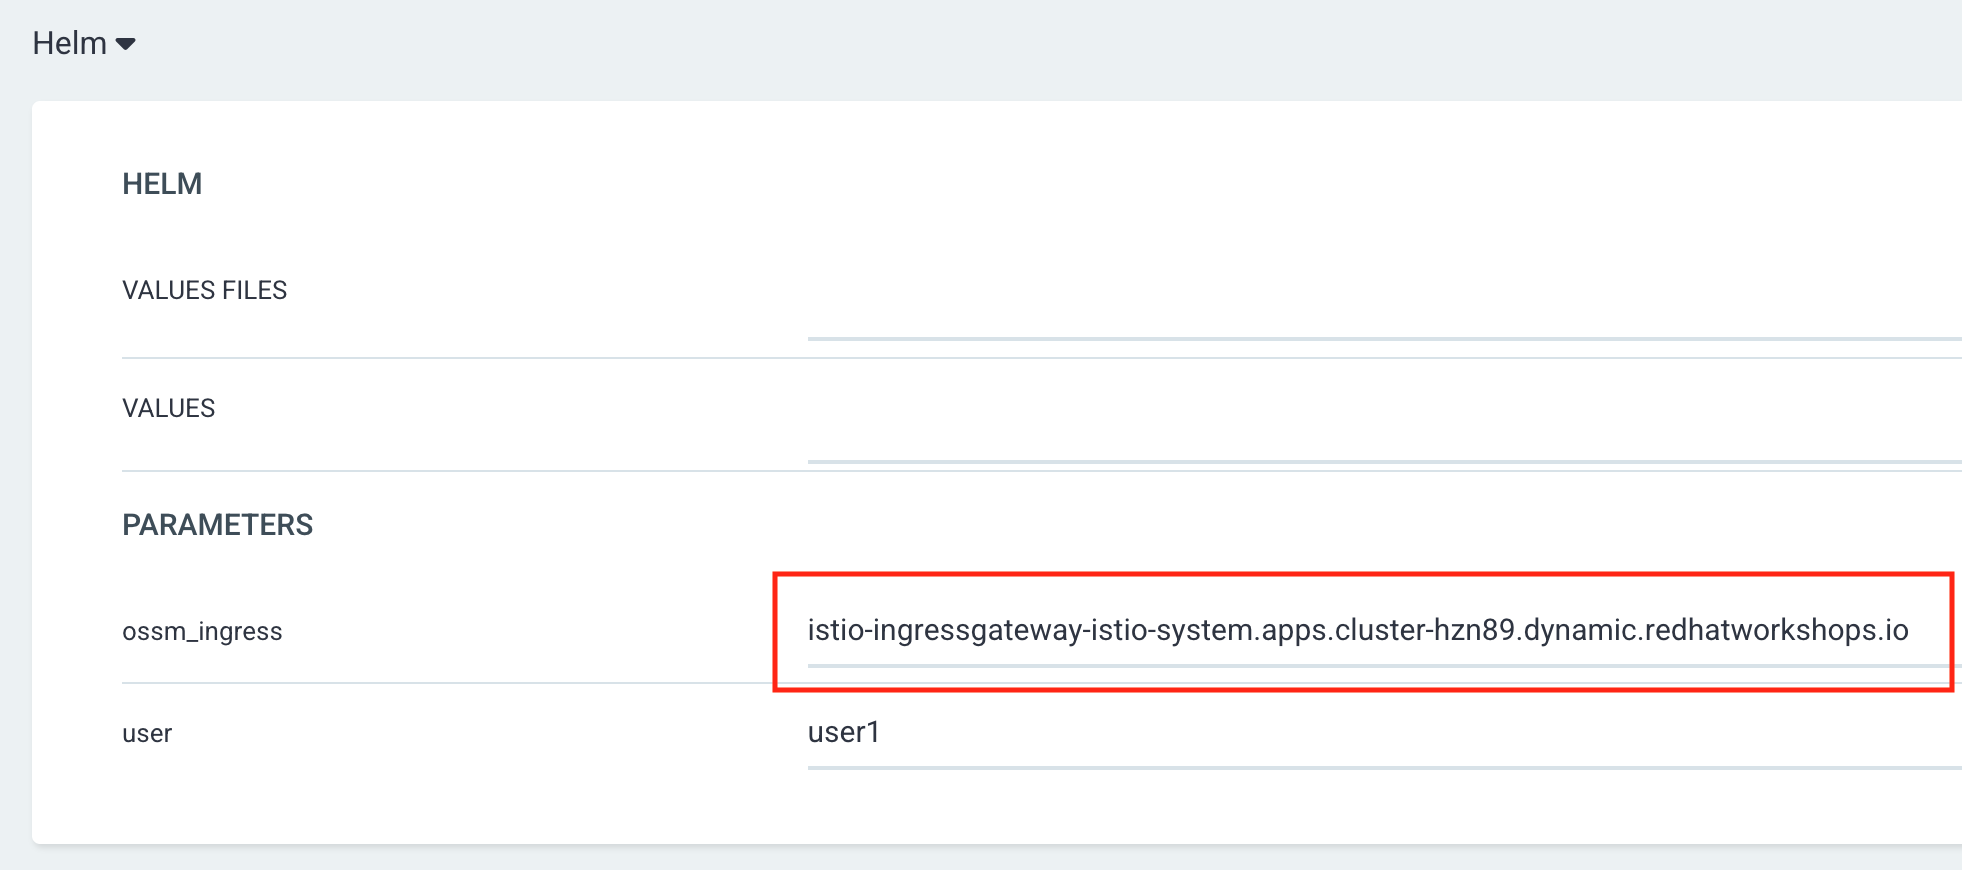Click the divider between VALUES FILES and VALUES

[x=1041, y=357]
